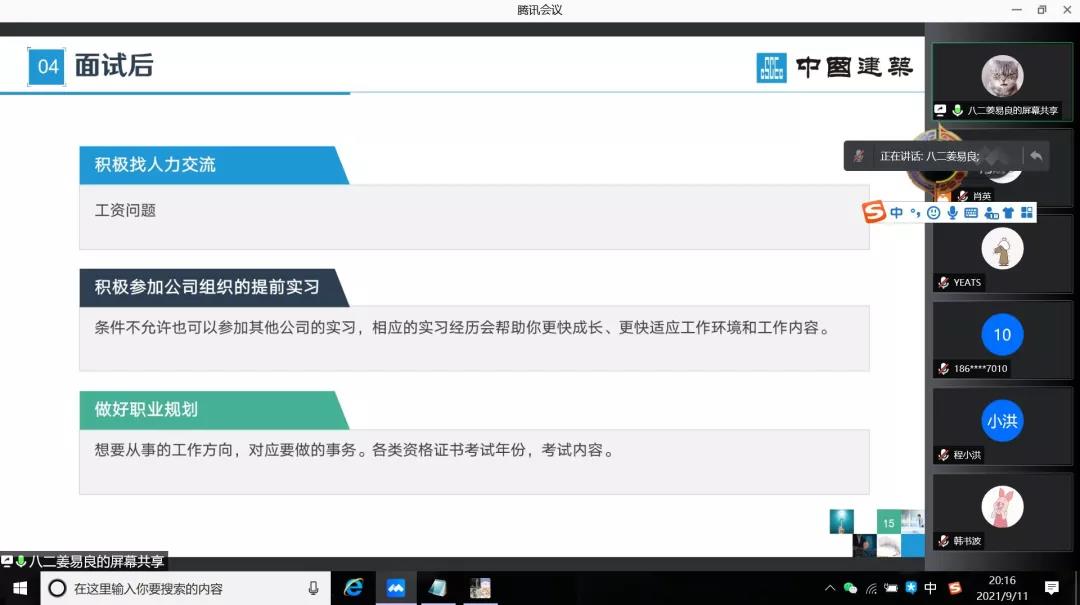Open the Windows notification center
This screenshot has width=1080, height=605.
(1052, 588)
